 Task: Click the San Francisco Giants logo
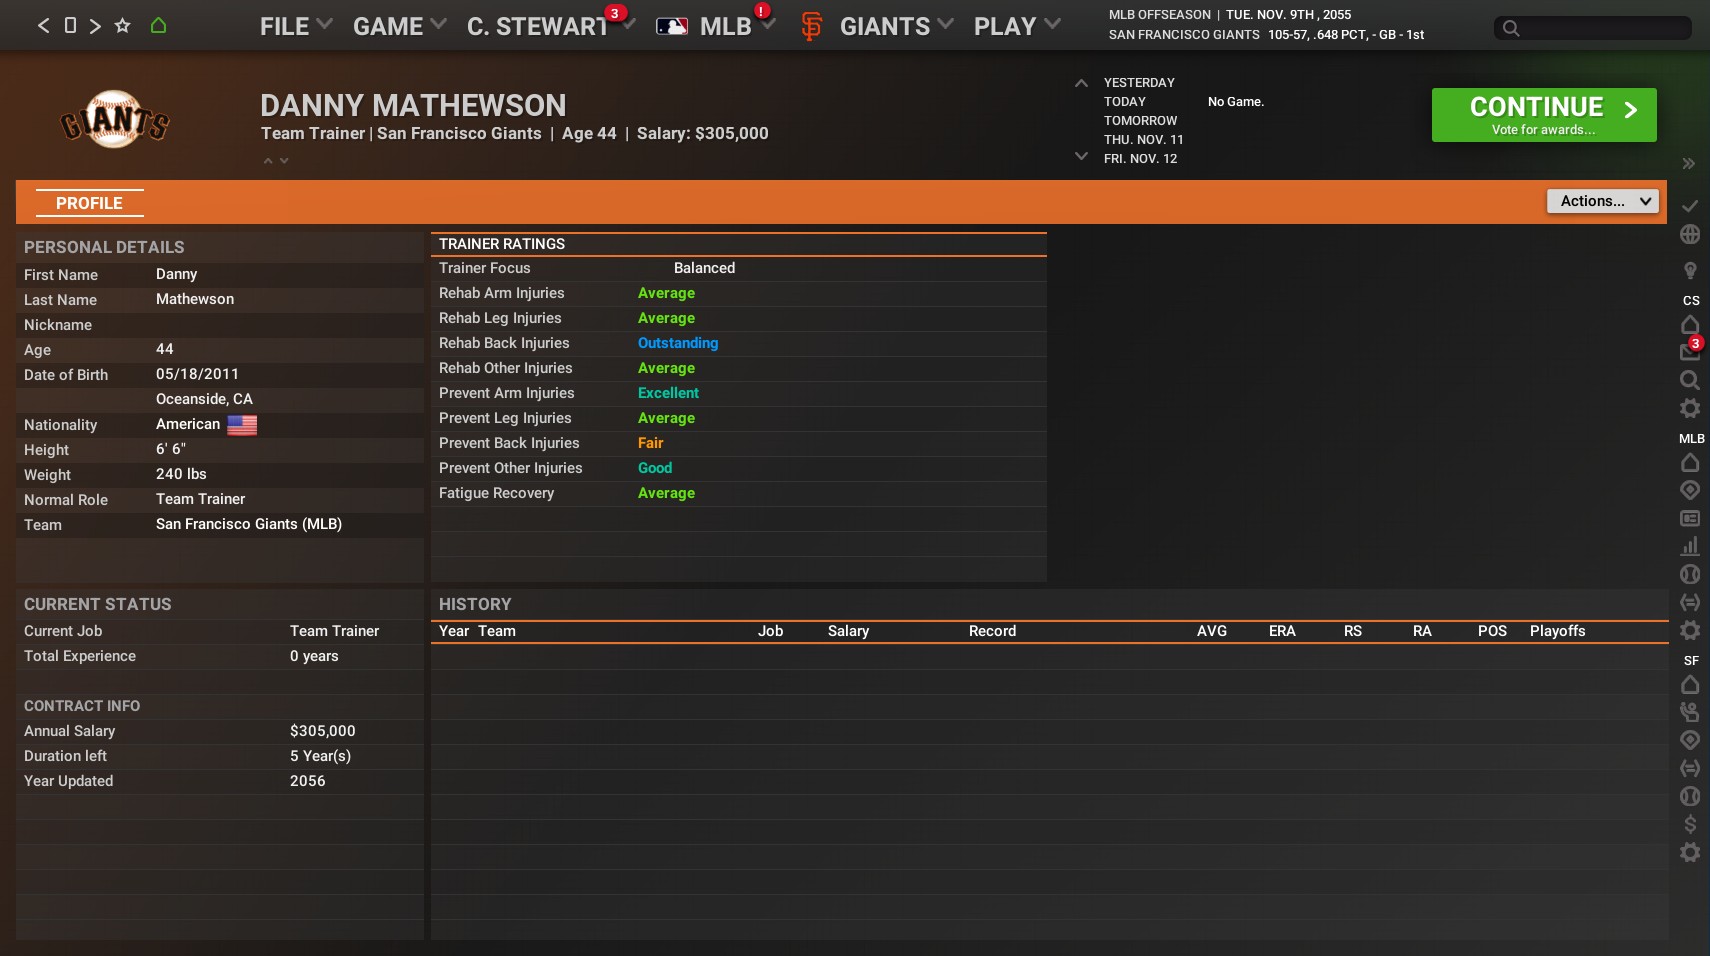115,120
